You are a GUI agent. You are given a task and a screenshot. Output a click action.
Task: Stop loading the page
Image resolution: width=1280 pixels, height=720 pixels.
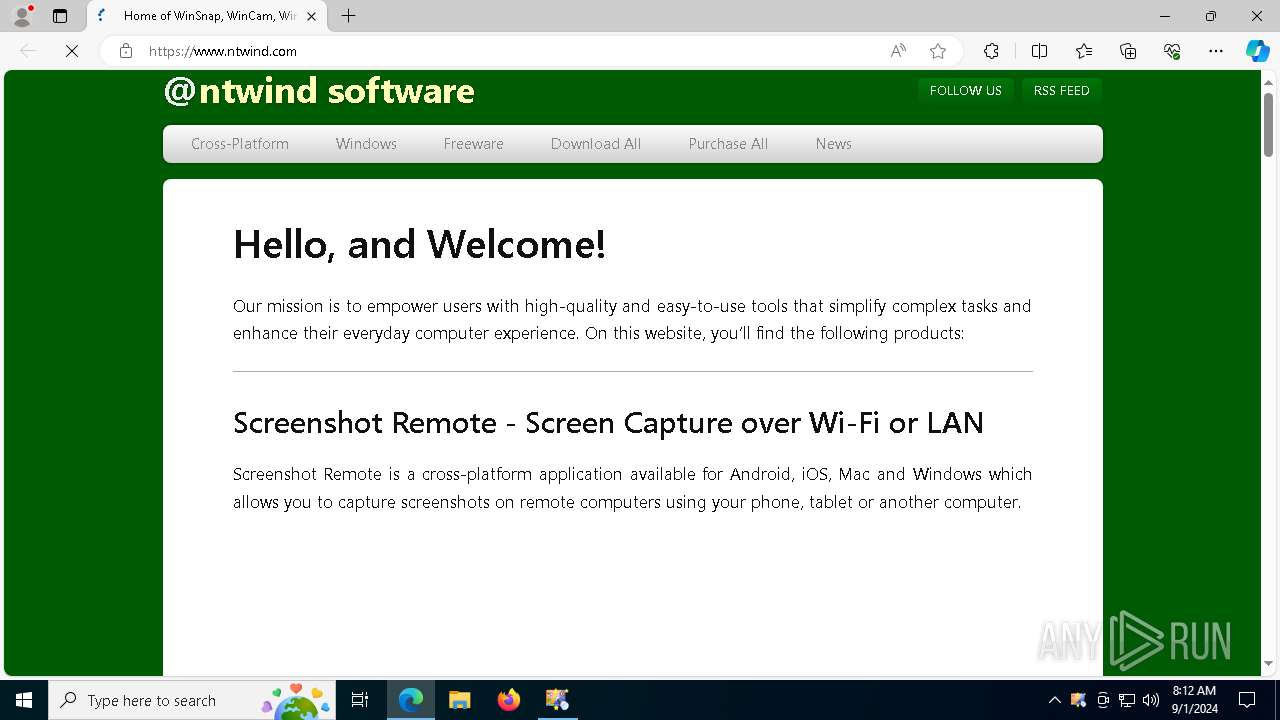pos(72,51)
